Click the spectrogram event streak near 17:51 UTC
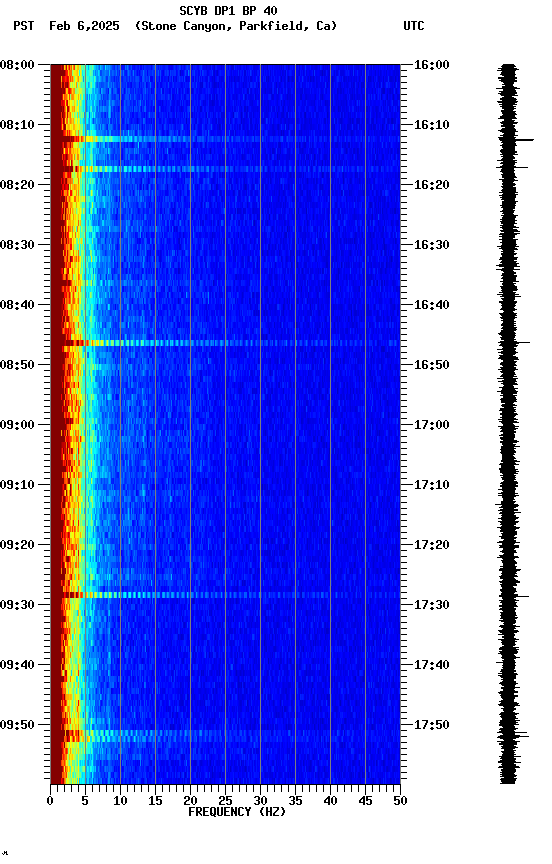 click(225, 734)
